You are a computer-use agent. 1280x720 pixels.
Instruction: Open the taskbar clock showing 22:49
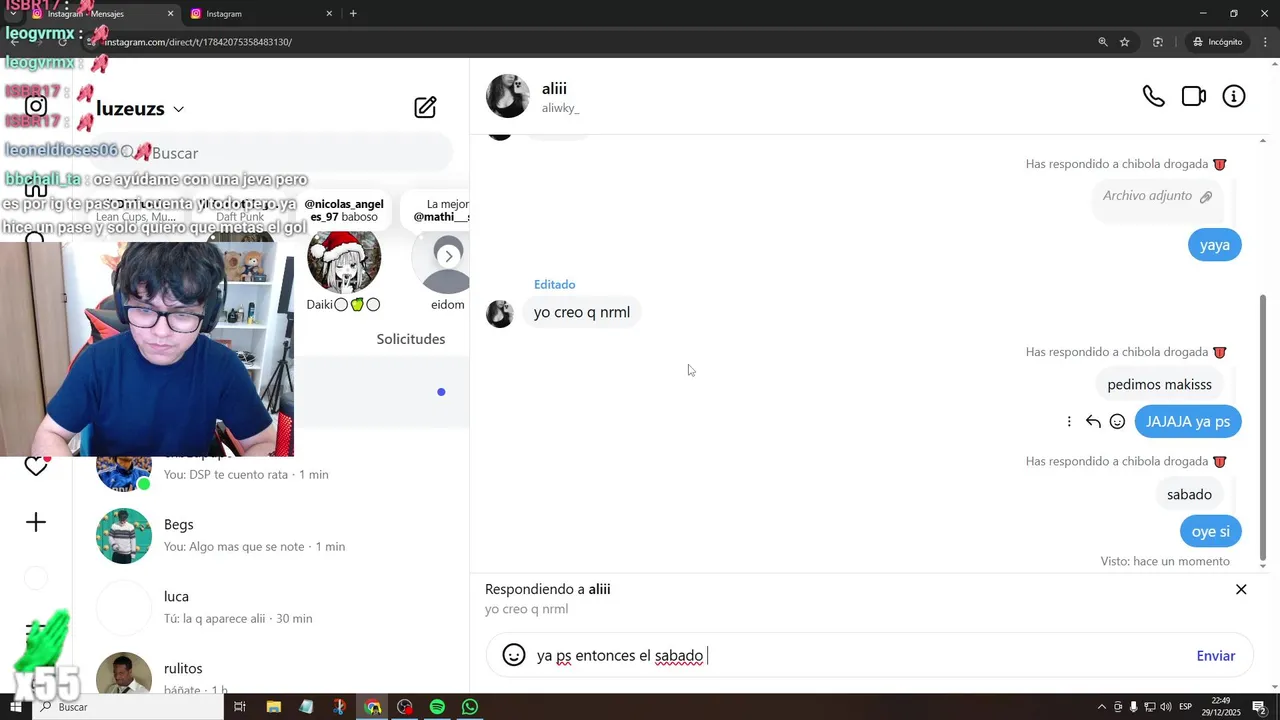tap(1221, 707)
